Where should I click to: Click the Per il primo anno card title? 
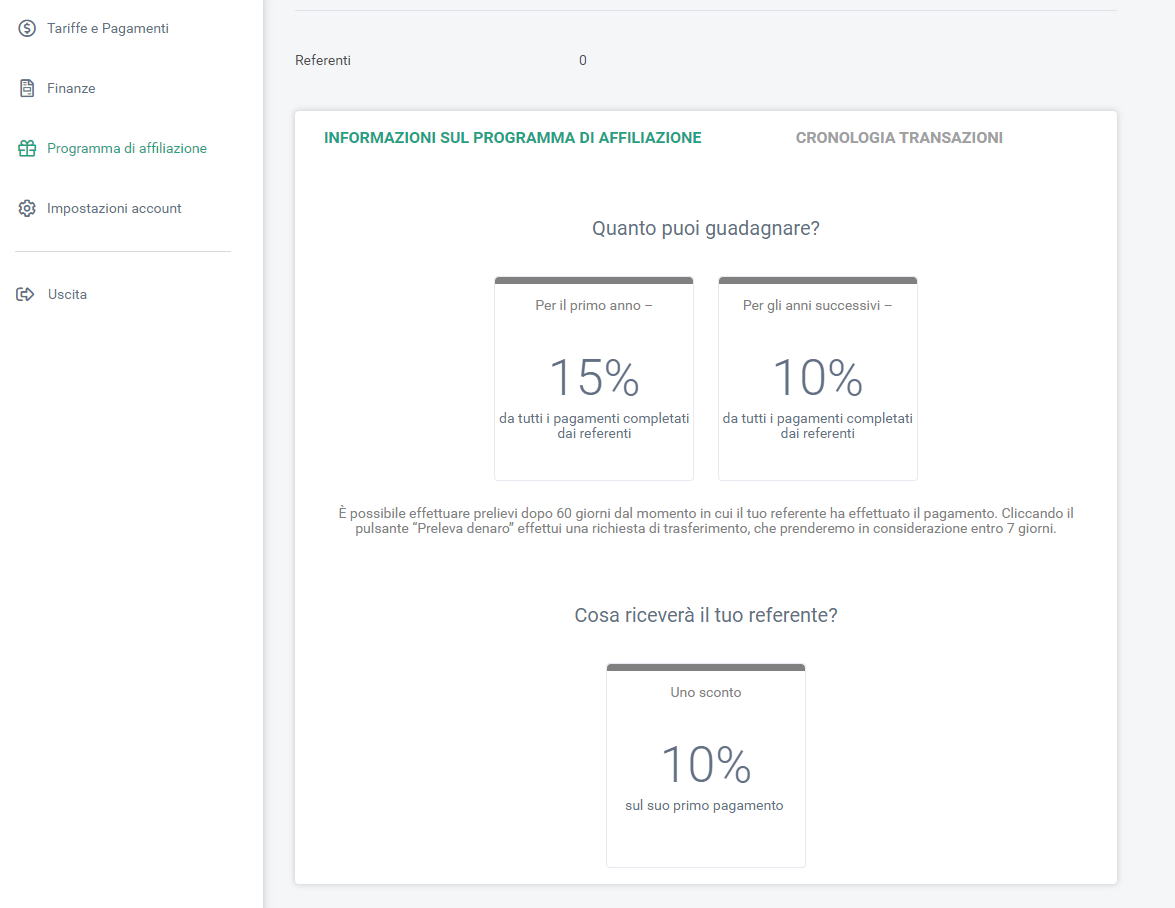[x=593, y=306]
